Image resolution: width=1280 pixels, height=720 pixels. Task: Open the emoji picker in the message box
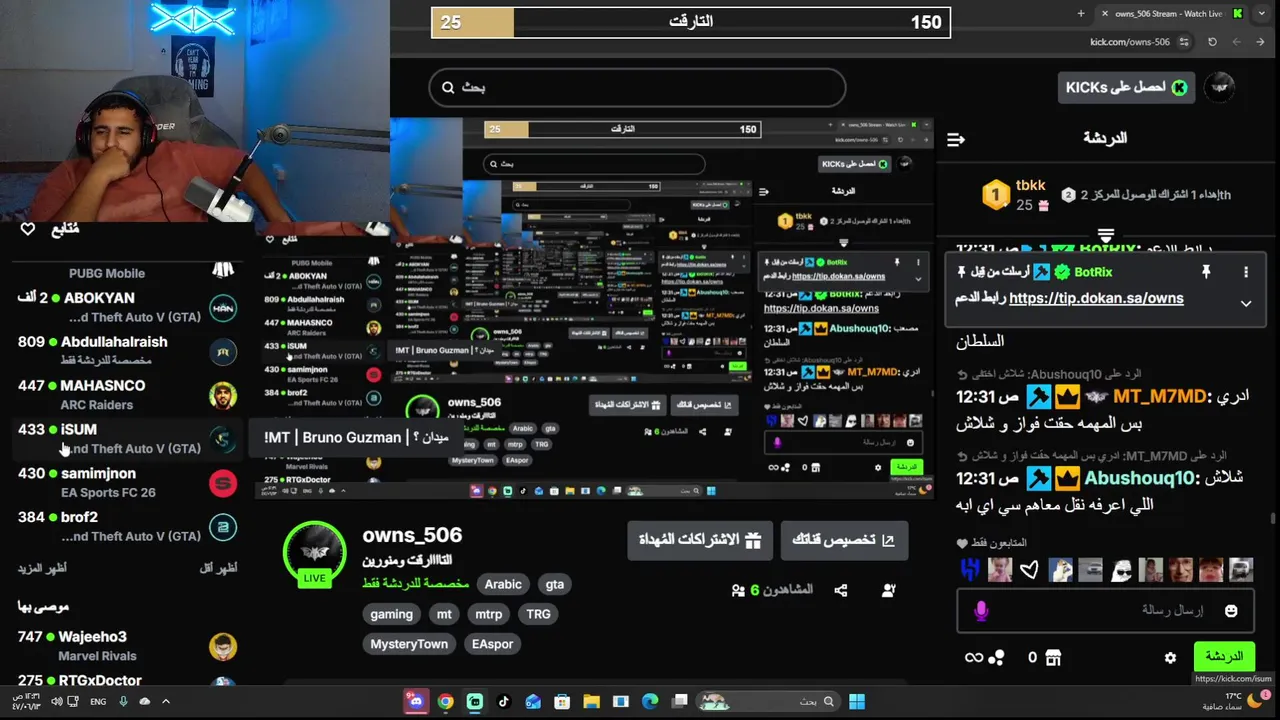pyautogui.click(x=1231, y=610)
